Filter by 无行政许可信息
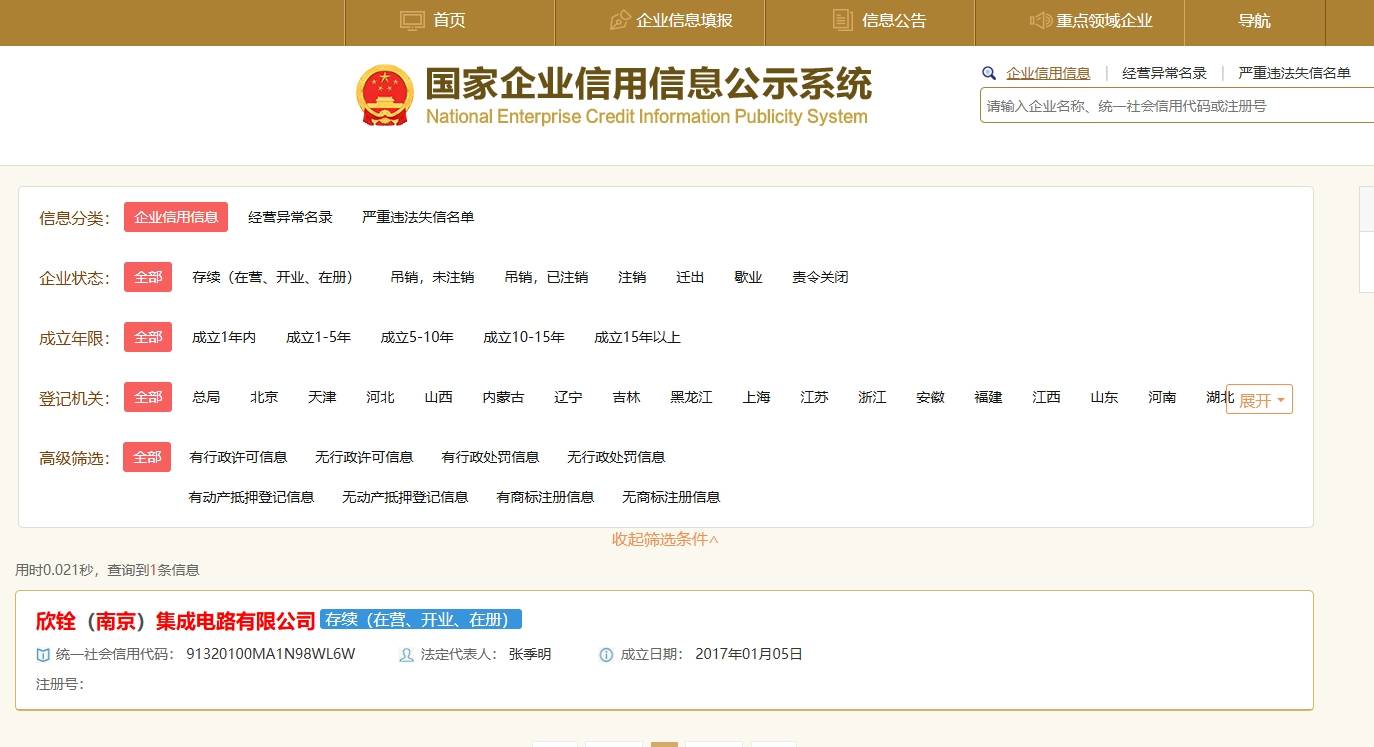Screen dimensions: 1374x747 [x=364, y=457]
